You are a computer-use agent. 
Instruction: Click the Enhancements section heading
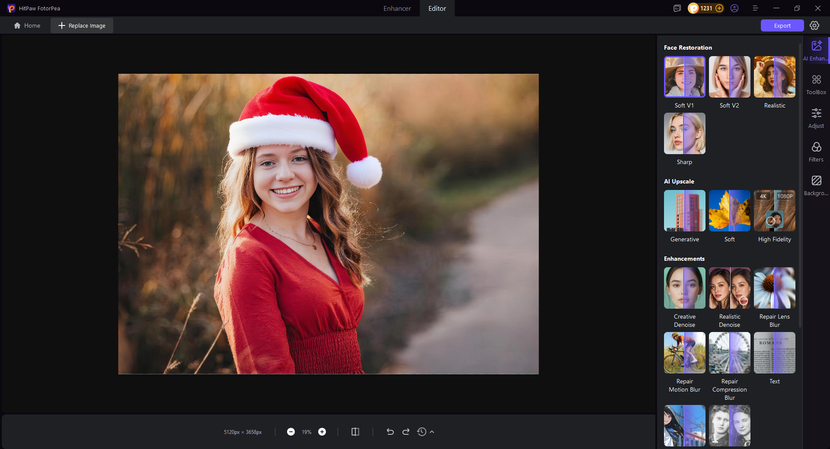(684, 259)
